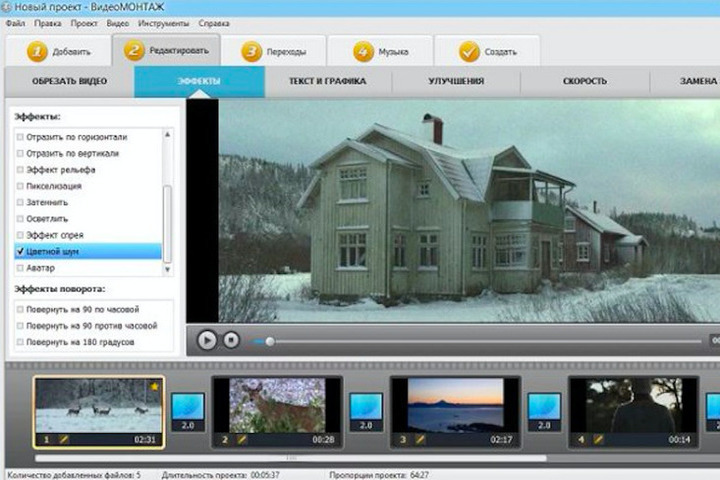Click the Добавить step button
720x480 pixels.
point(60,51)
